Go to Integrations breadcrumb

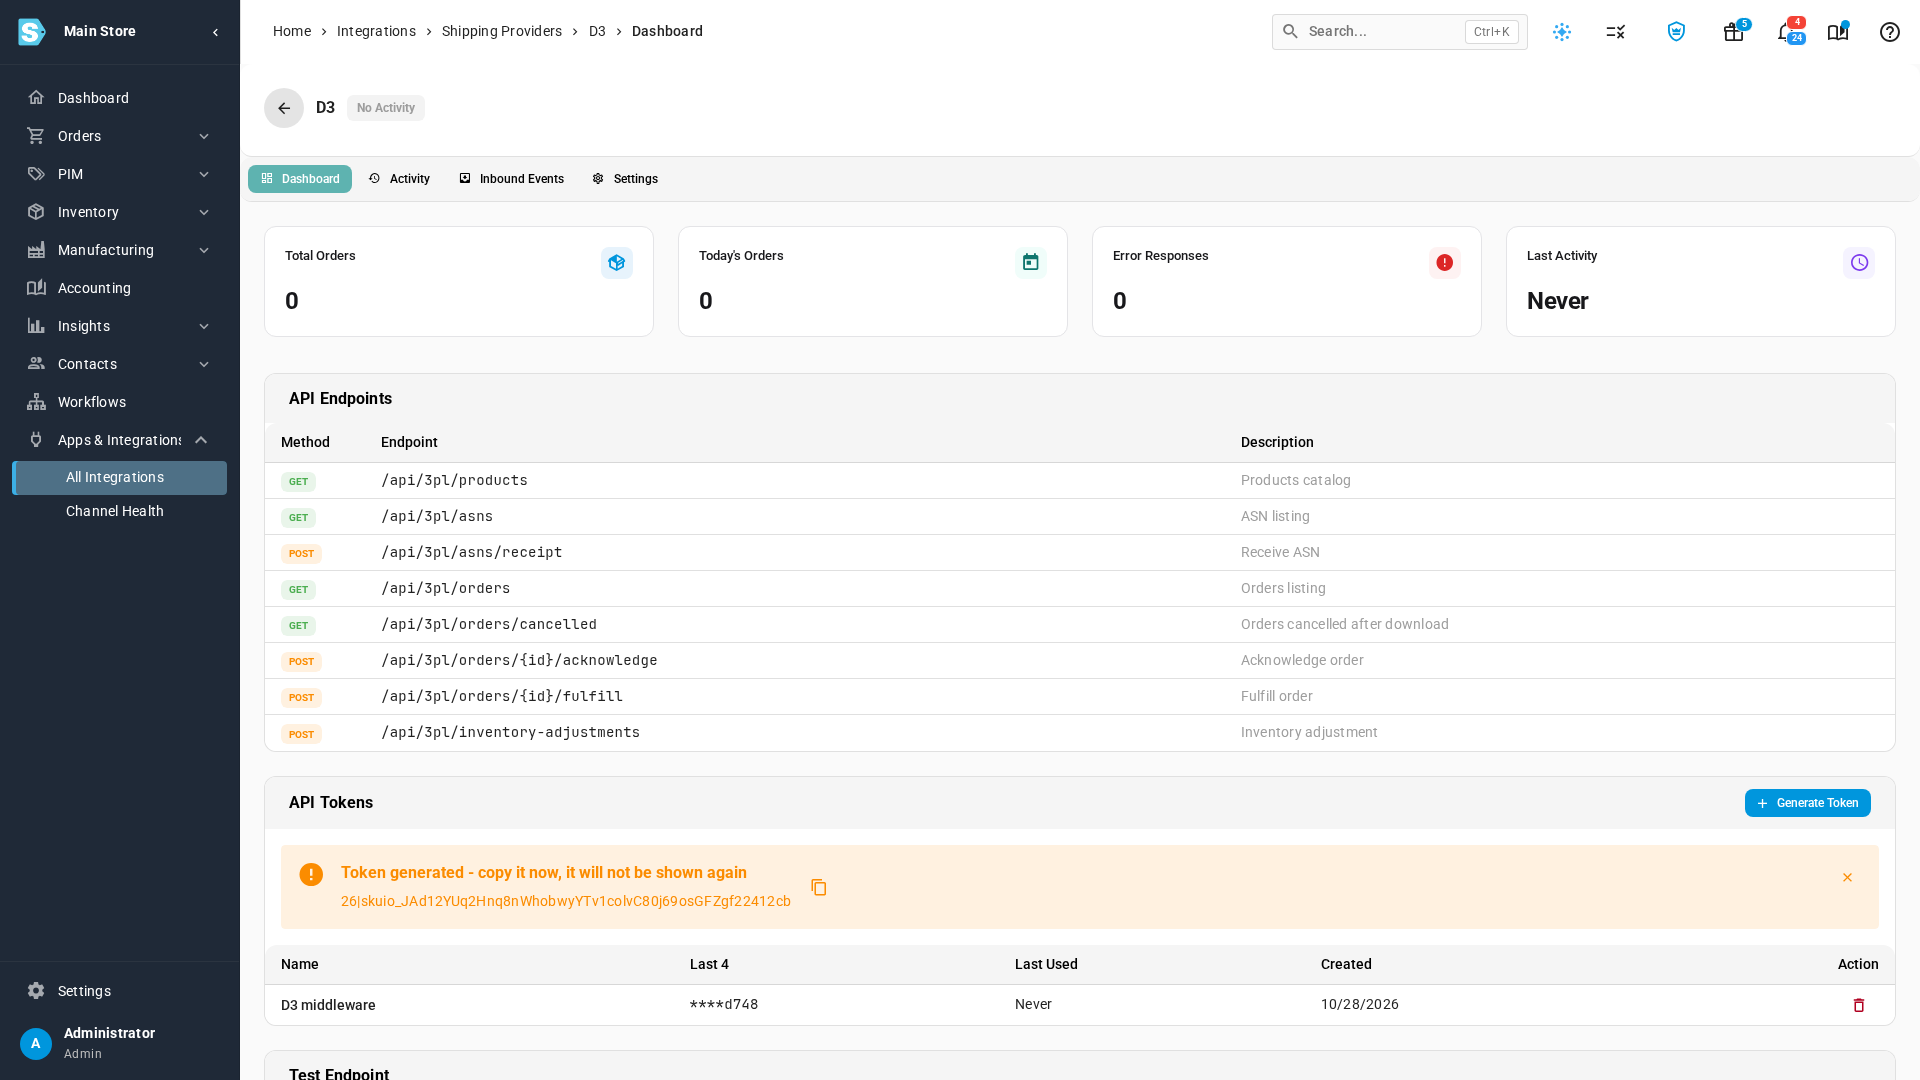coord(376,32)
